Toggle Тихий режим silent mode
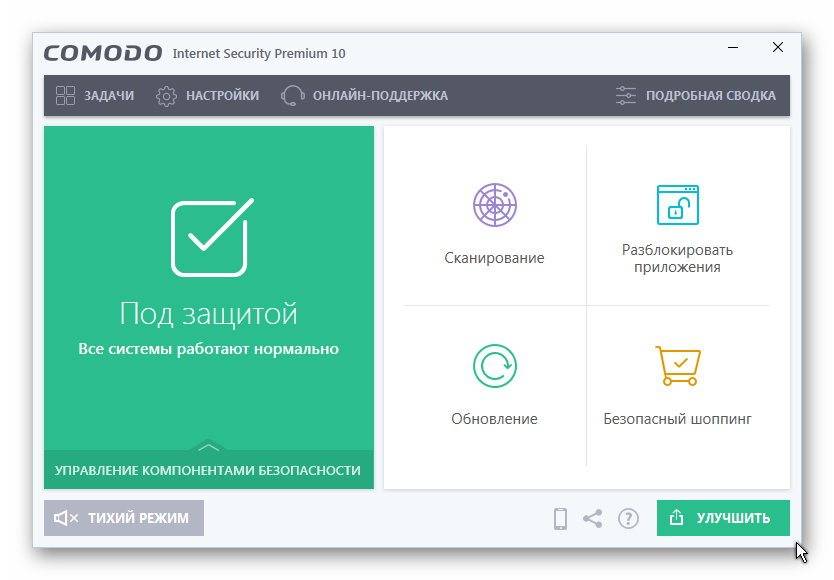Screen dimensions: 834x580 [x=124, y=518]
